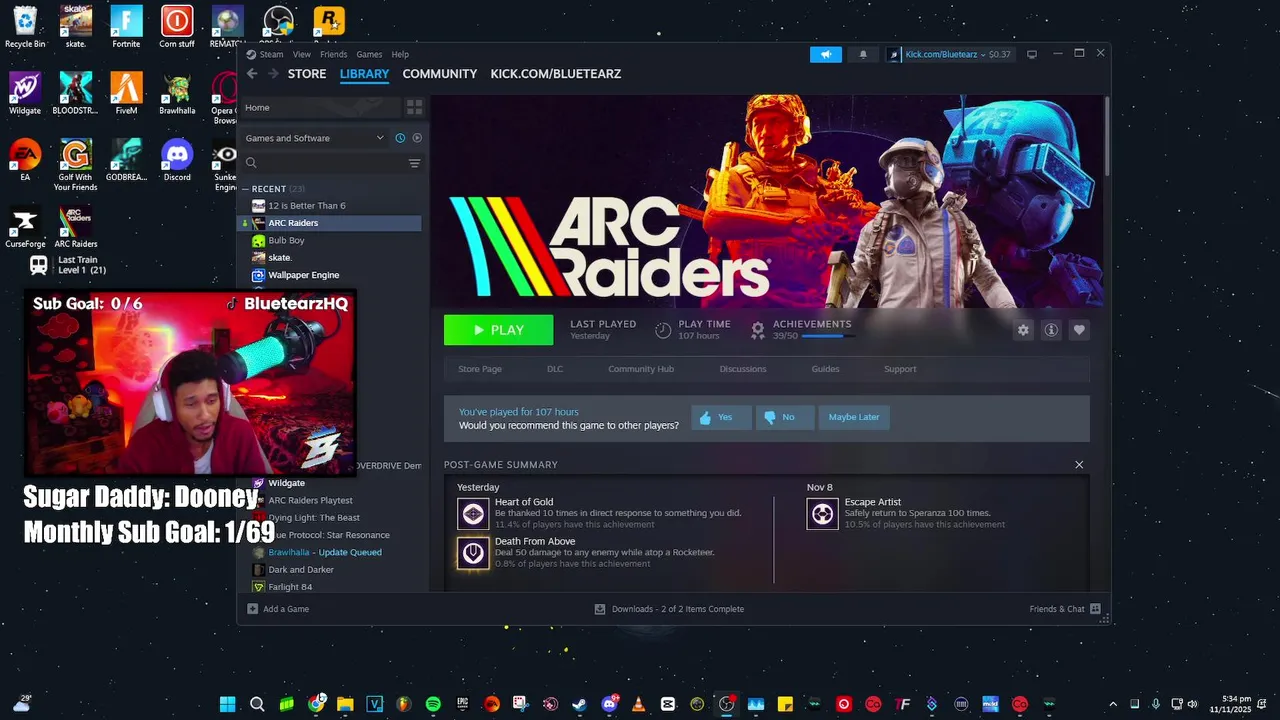Open advanced library filter options icon
This screenshot has height=720, width=1280.
pyautogui.click(x=414, y=163)
